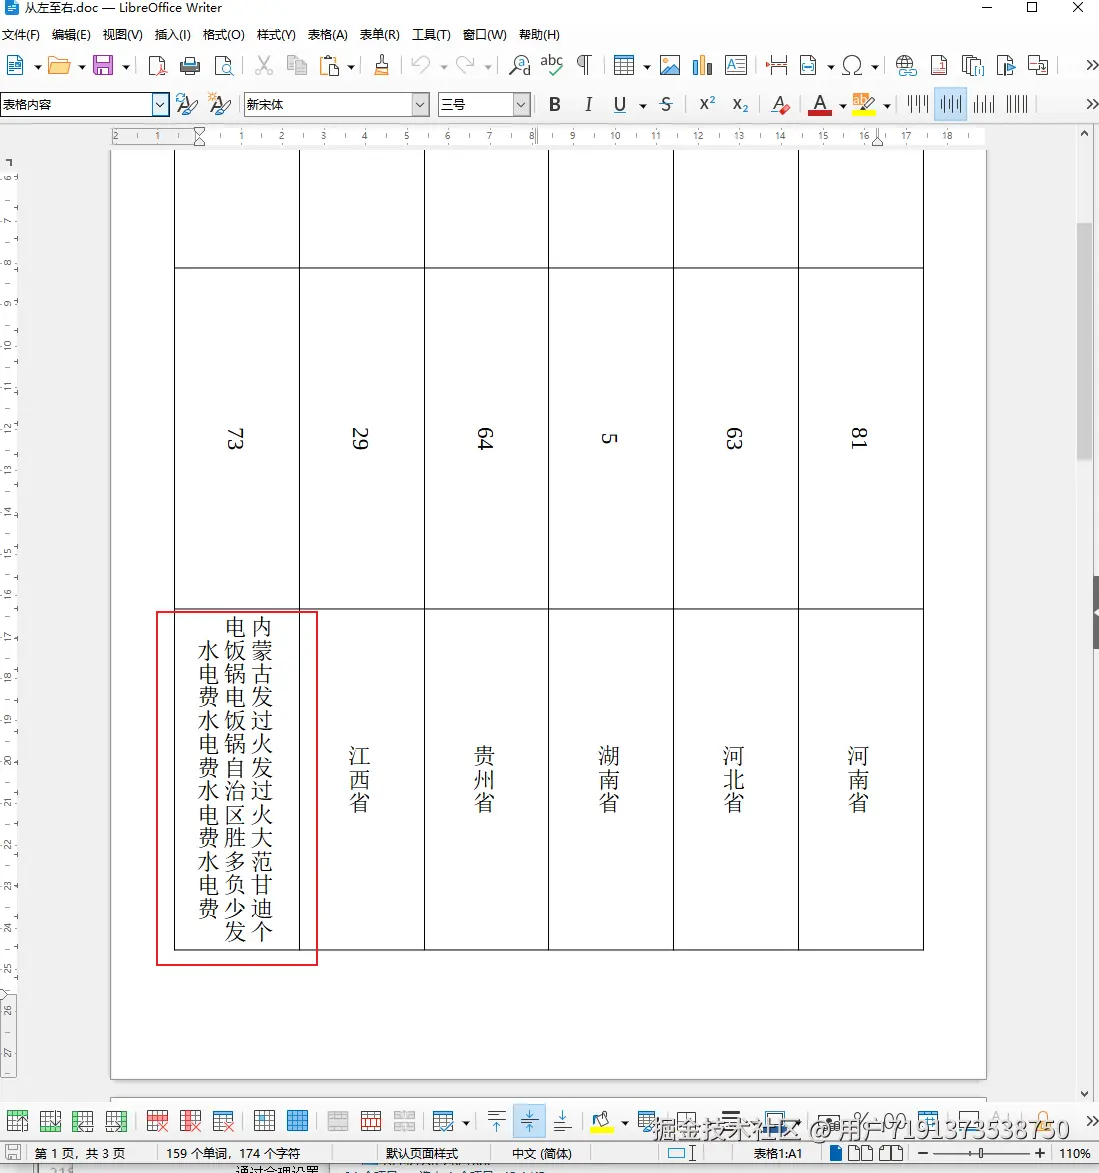Open the font color dropdown arrow
The image size is (1099, 1173).
[x=842, y=106]
